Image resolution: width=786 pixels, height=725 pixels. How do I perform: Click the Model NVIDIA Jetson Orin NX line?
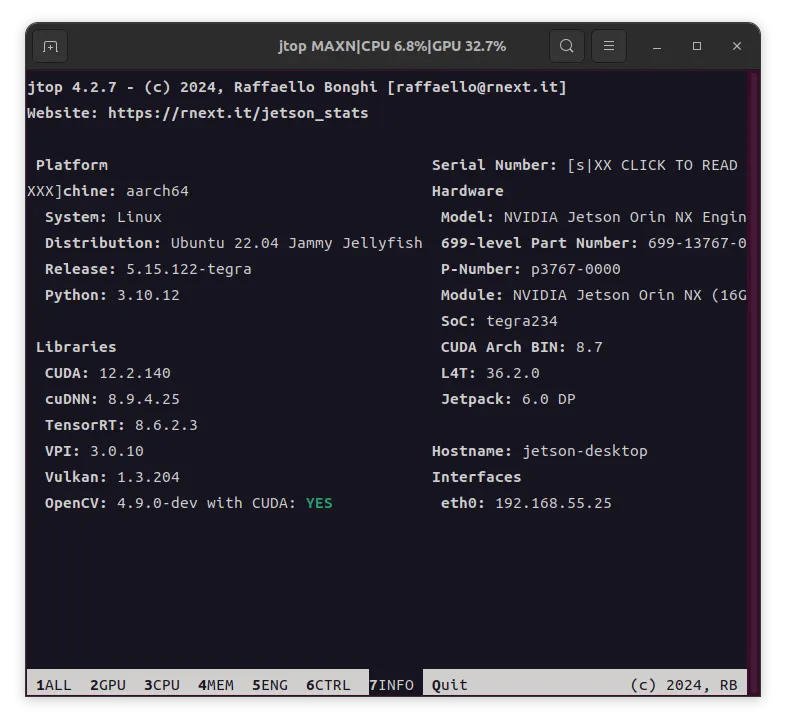point(594,217)
